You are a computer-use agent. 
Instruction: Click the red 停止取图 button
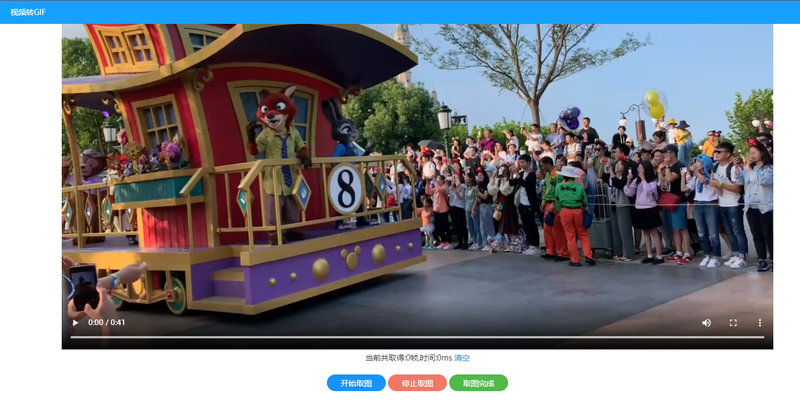[417, 383]
